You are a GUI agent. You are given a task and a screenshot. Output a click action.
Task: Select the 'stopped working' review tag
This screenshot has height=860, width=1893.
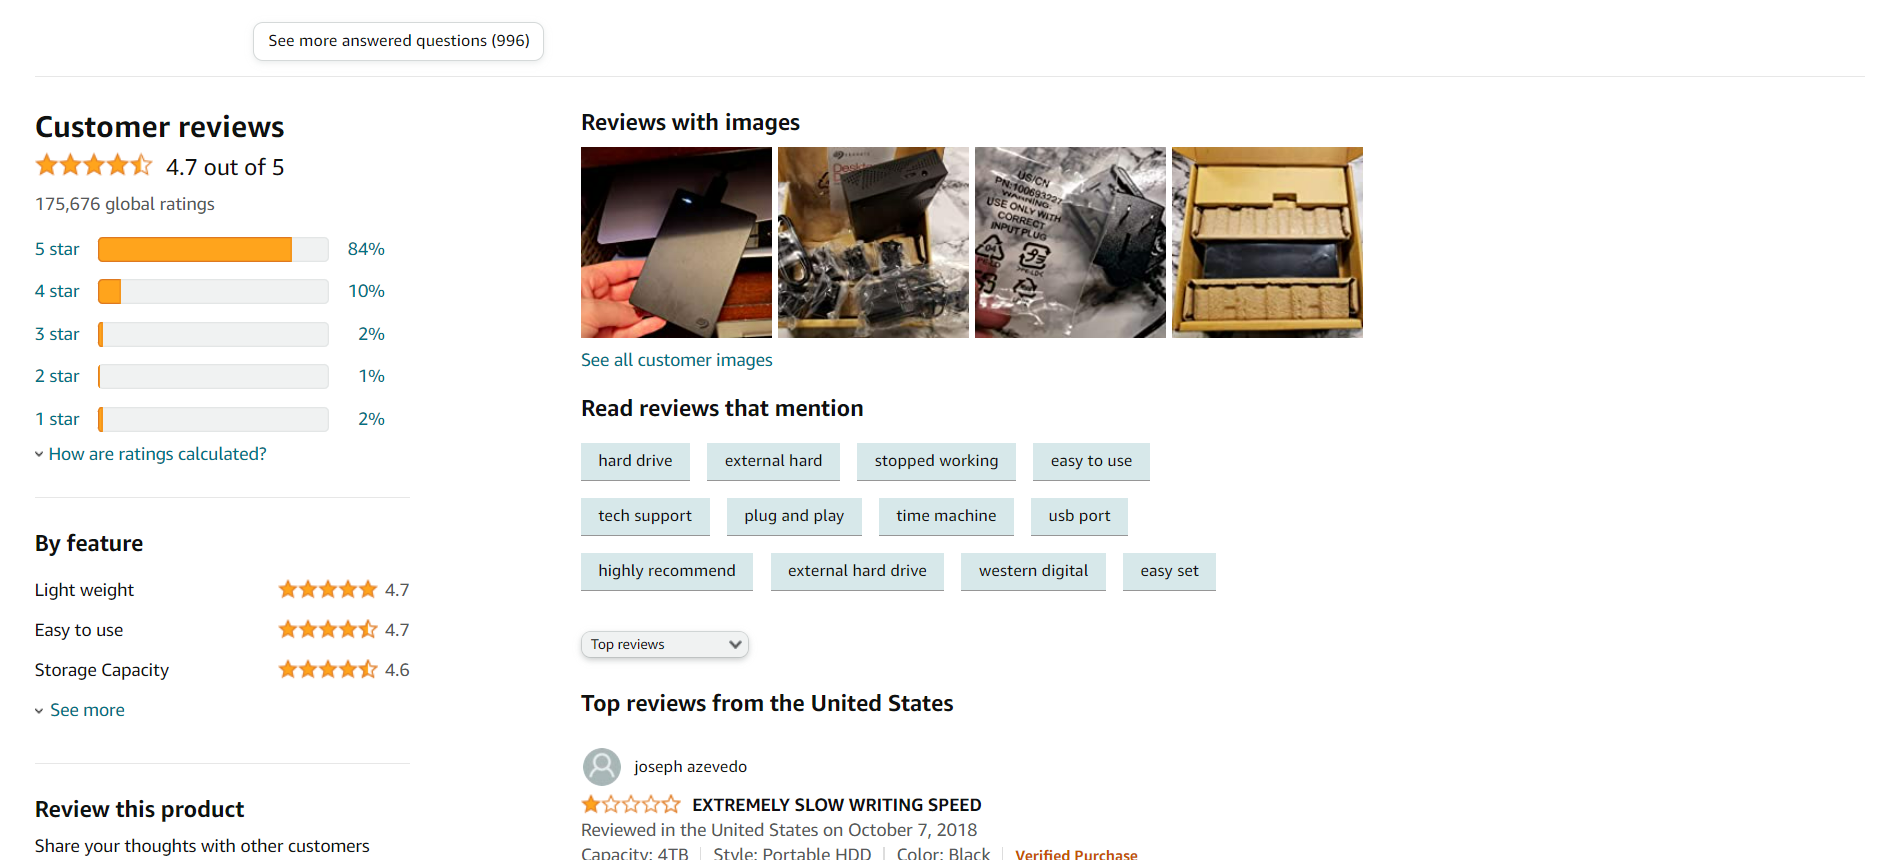(x=936, y=461)
